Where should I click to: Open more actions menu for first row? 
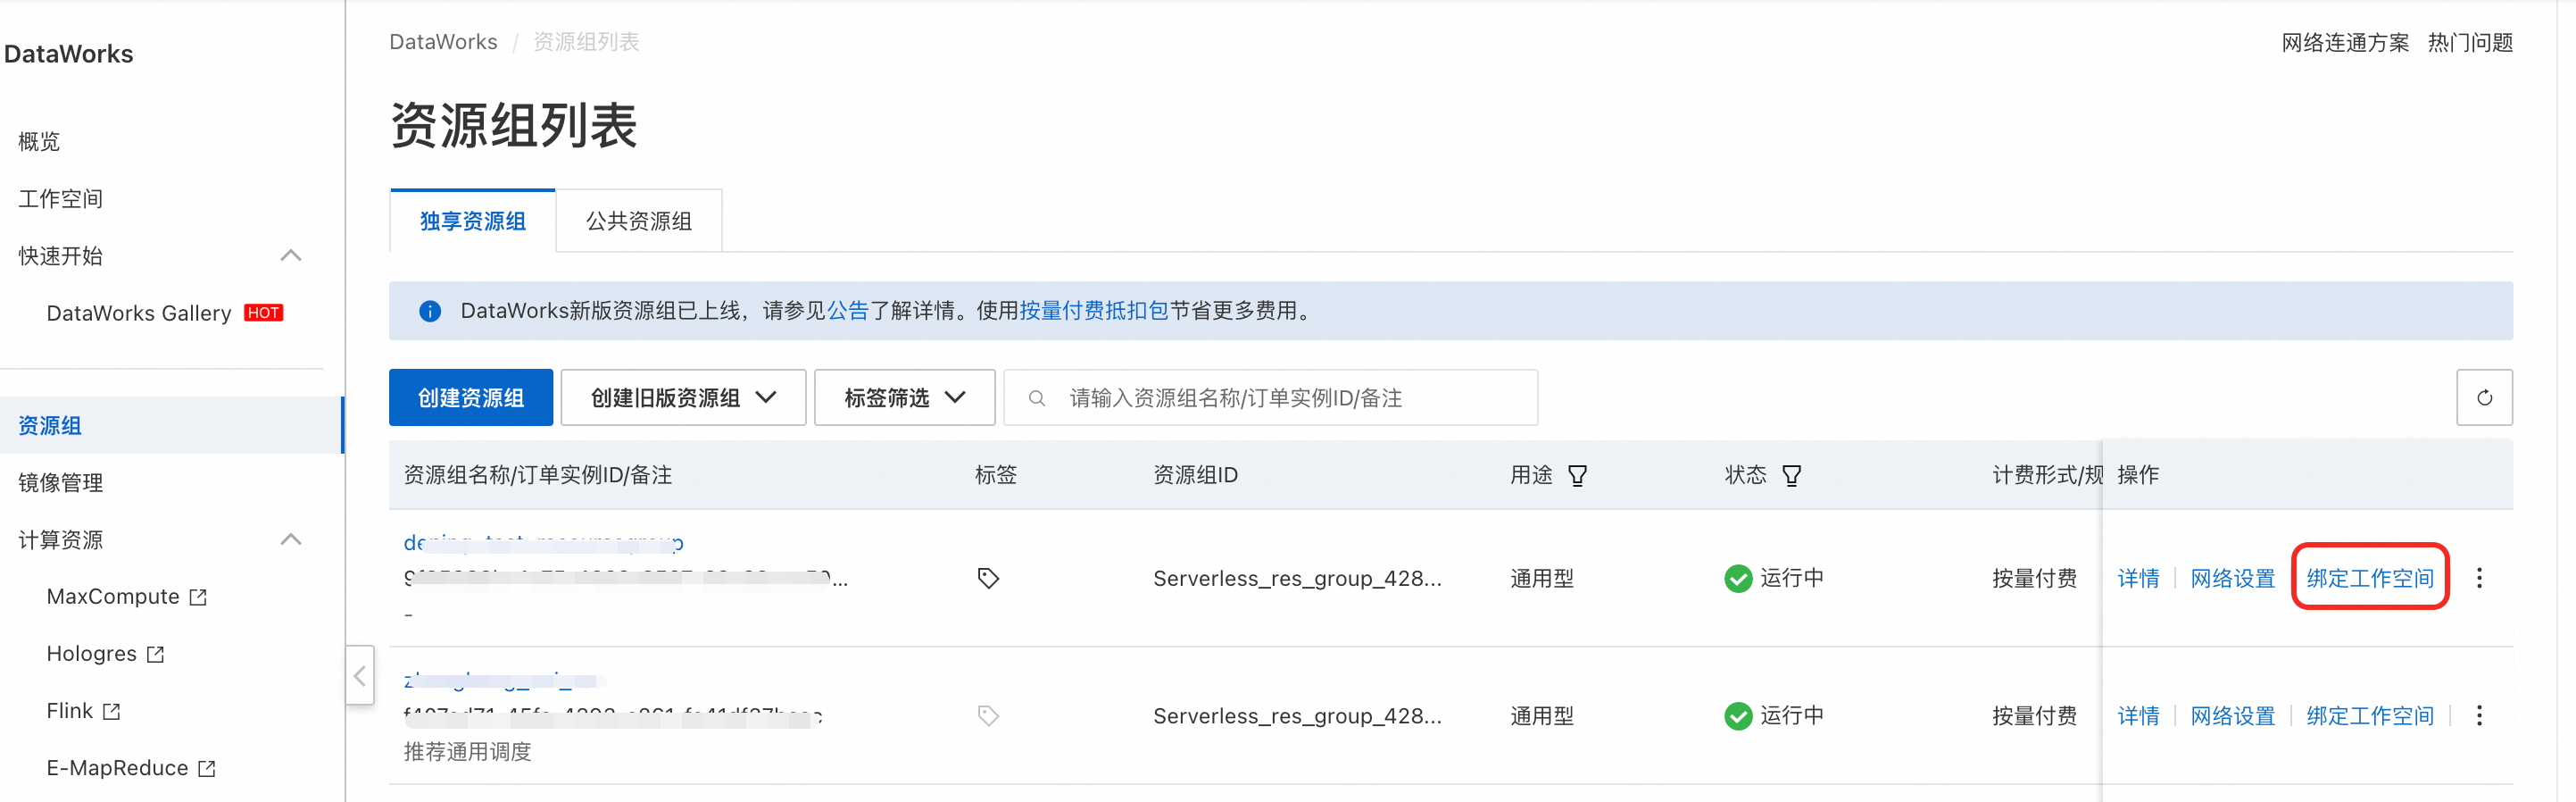click(x=2479, y=578)
